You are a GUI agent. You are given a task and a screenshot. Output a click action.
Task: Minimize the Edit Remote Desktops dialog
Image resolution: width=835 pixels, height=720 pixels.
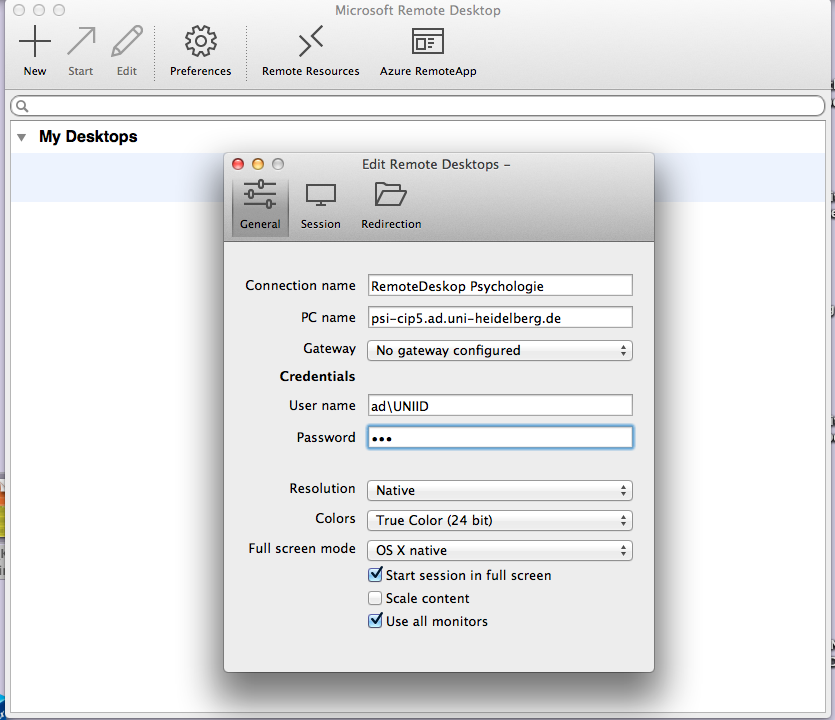click(258, 164)
